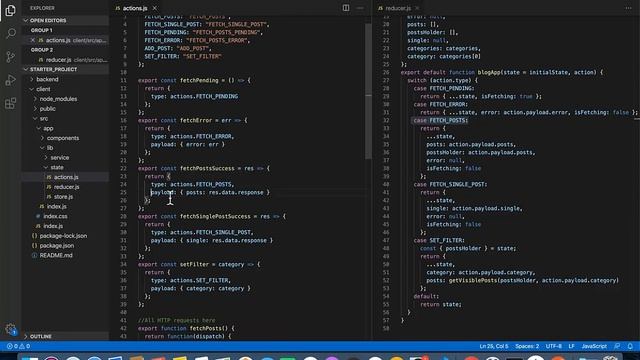Change indentation via Spaces: 2
Viewport: 640px width, 360px height.
(x=527, y=346)
